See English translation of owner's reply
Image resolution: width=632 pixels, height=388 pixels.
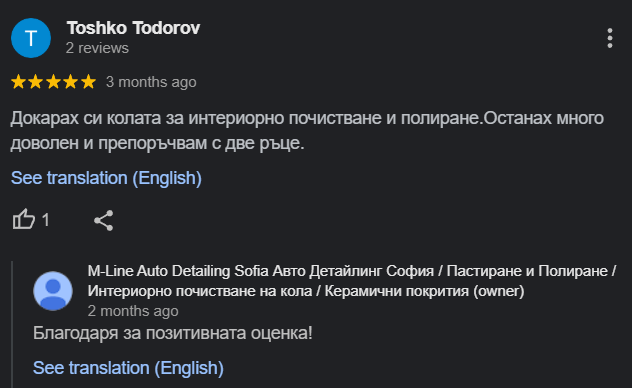point(128,368)
